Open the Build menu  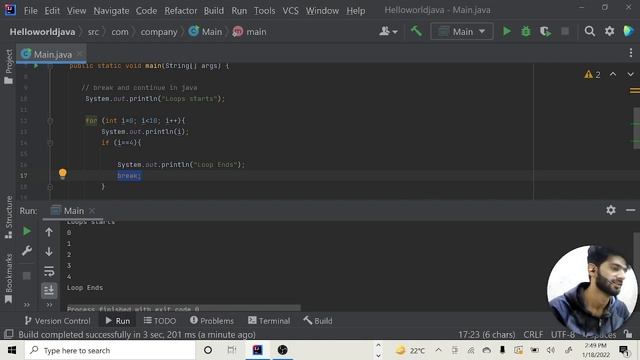(x=214, y=11)
